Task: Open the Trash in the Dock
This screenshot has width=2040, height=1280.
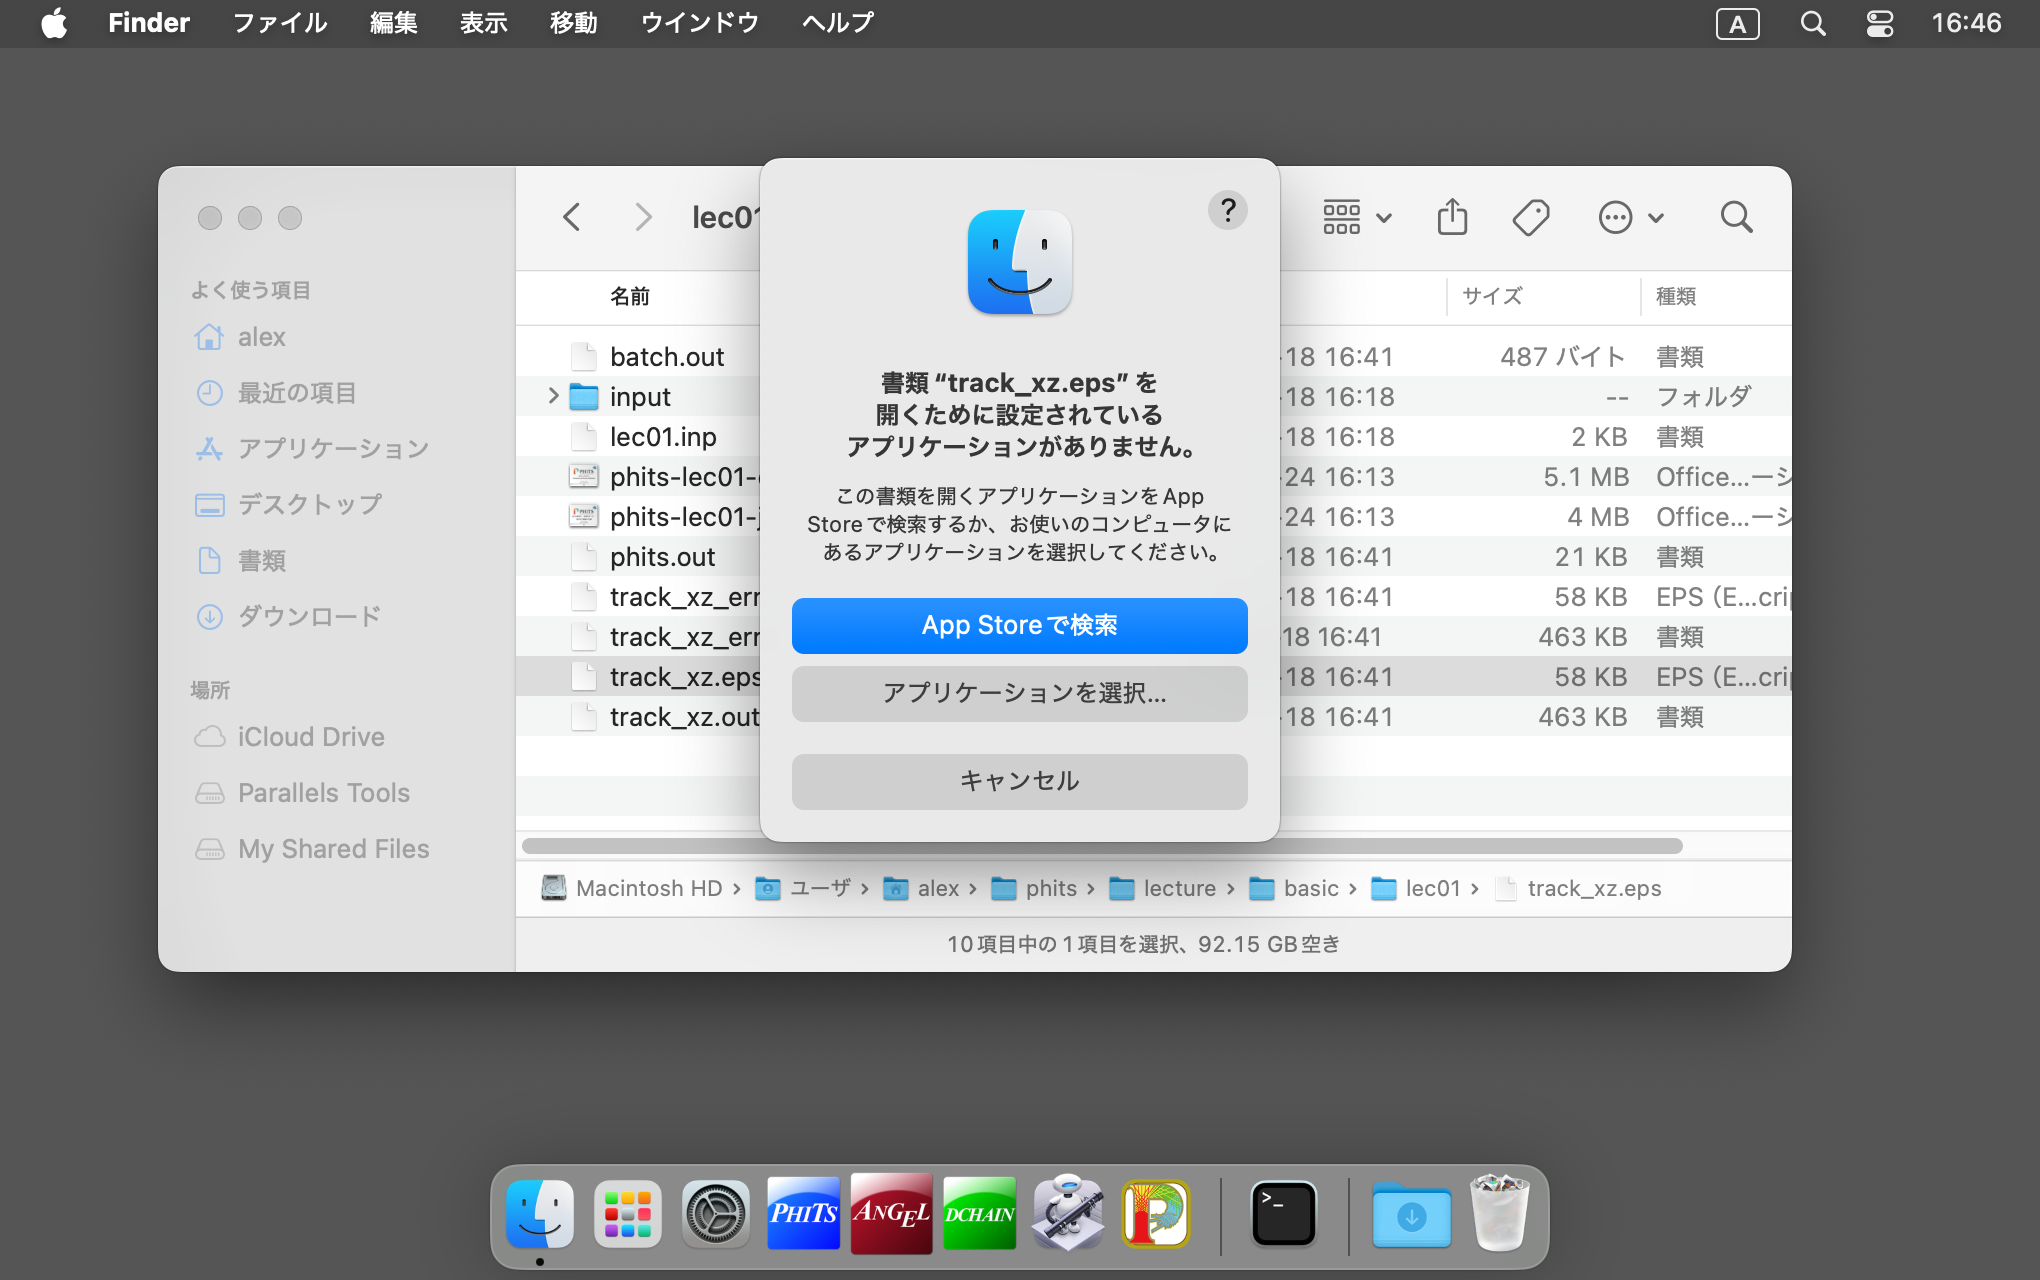Action: (x=1498, y=1214)
